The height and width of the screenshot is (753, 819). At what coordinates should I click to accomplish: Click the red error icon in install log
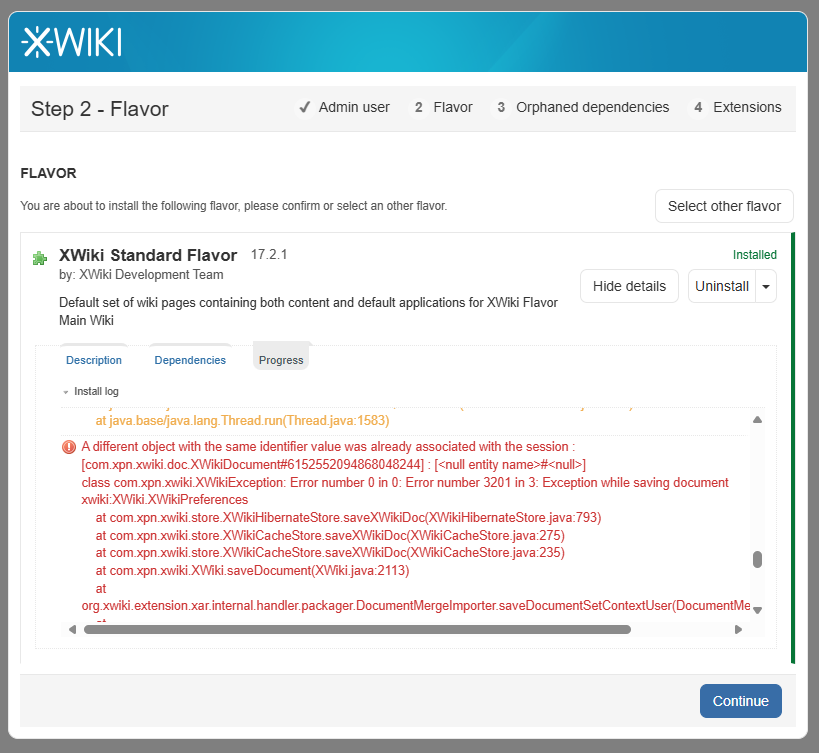[69, 447]
